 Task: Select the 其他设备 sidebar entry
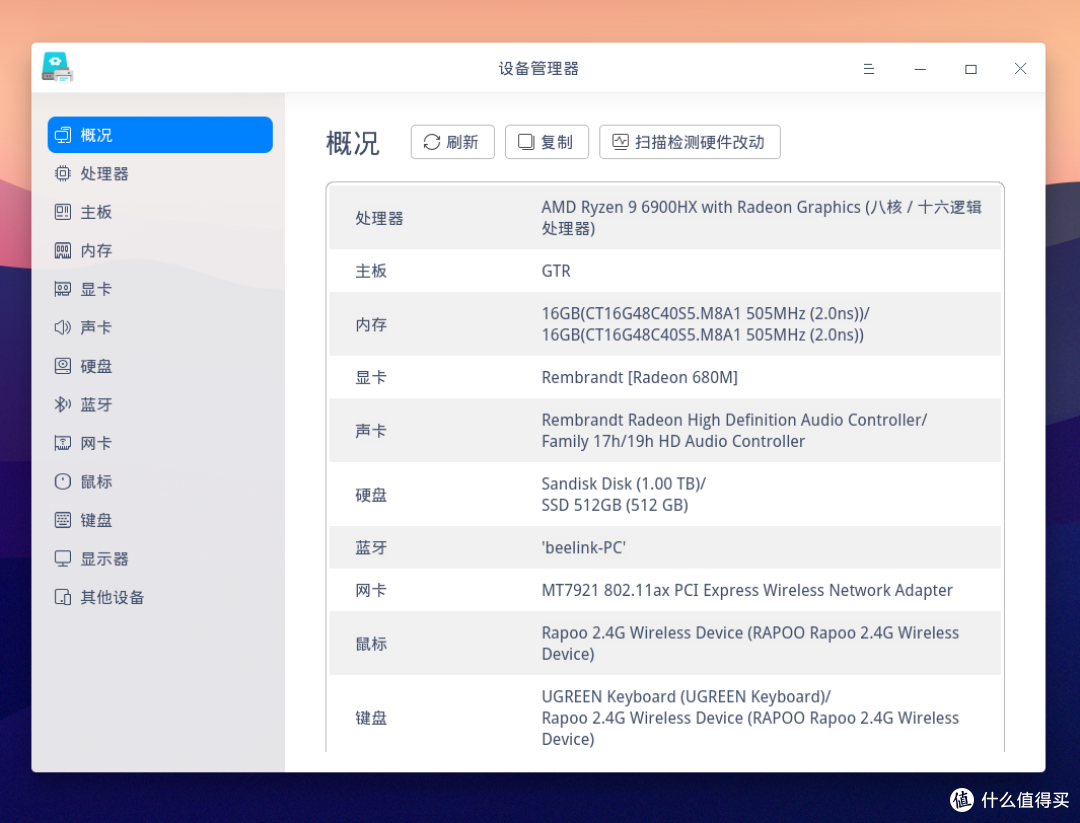160,597
